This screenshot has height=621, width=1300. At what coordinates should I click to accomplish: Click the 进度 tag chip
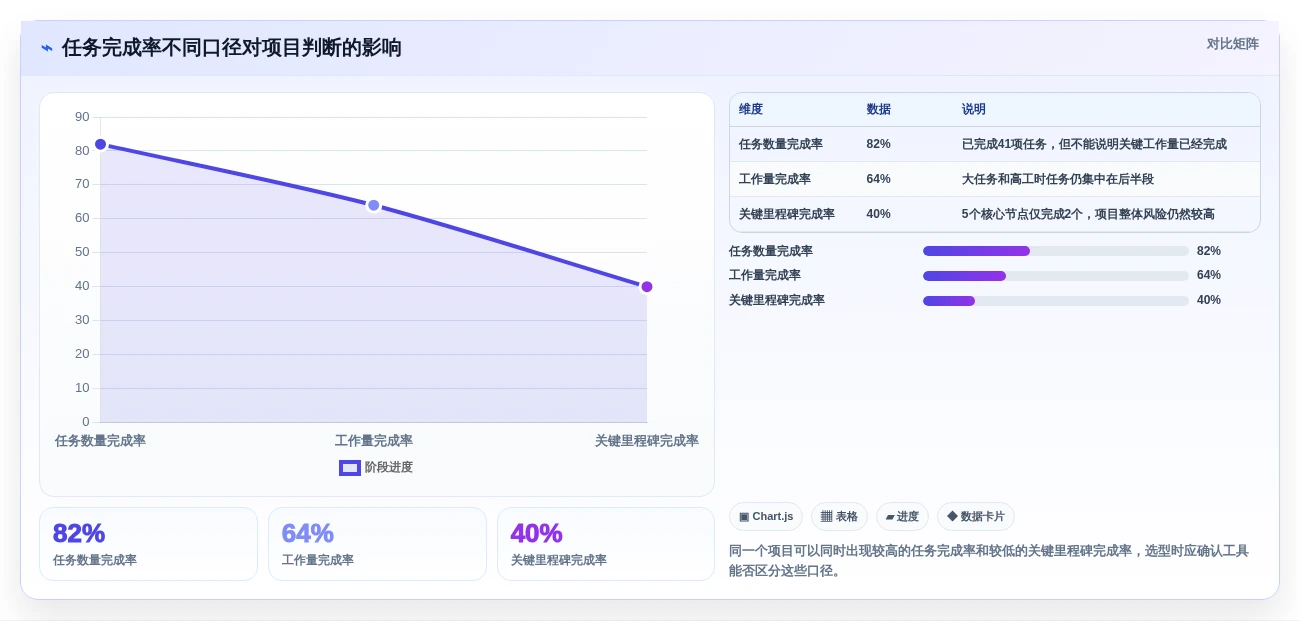coord(902,516)
